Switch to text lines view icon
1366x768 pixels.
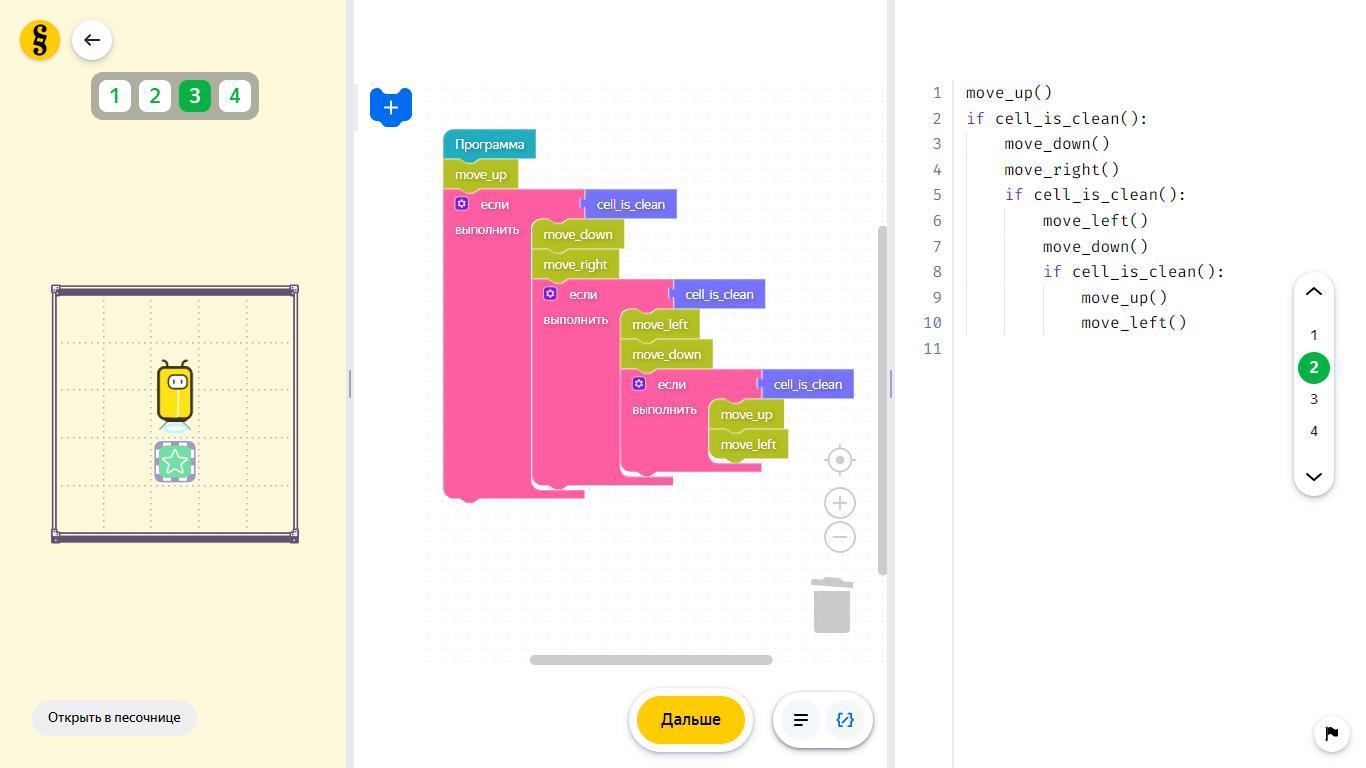(801, 720)
